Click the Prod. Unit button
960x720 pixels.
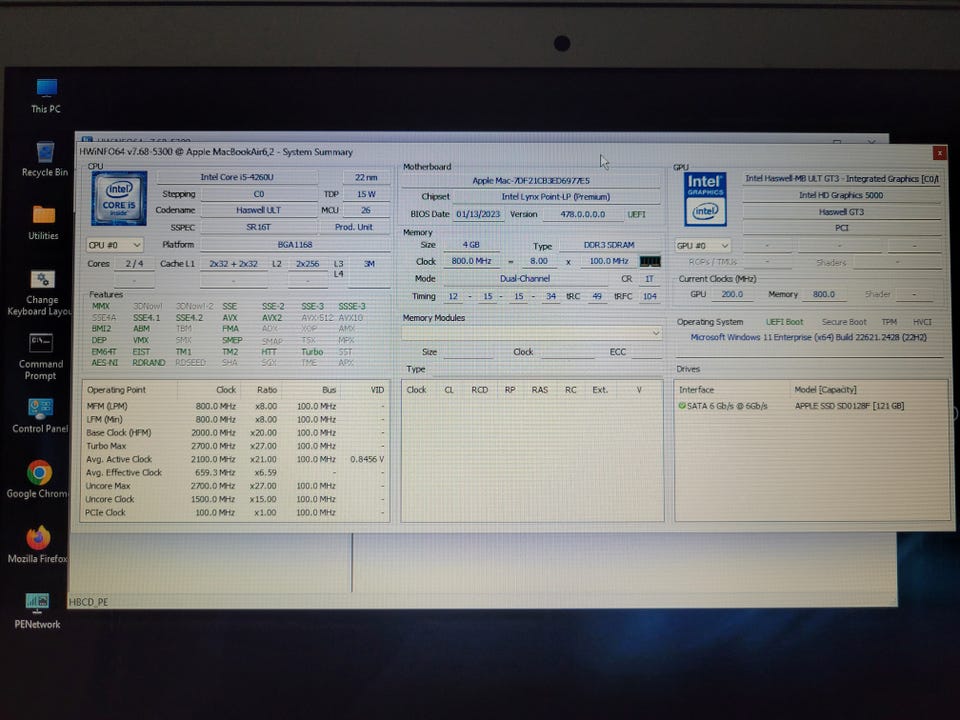(354, 227)
